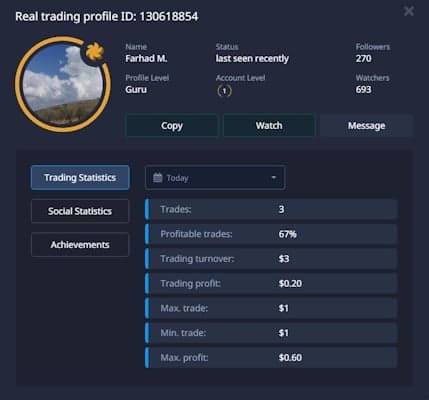Screen dimensions: 429x400
Task: Expand the Today period dropdown
Action: 215,178
